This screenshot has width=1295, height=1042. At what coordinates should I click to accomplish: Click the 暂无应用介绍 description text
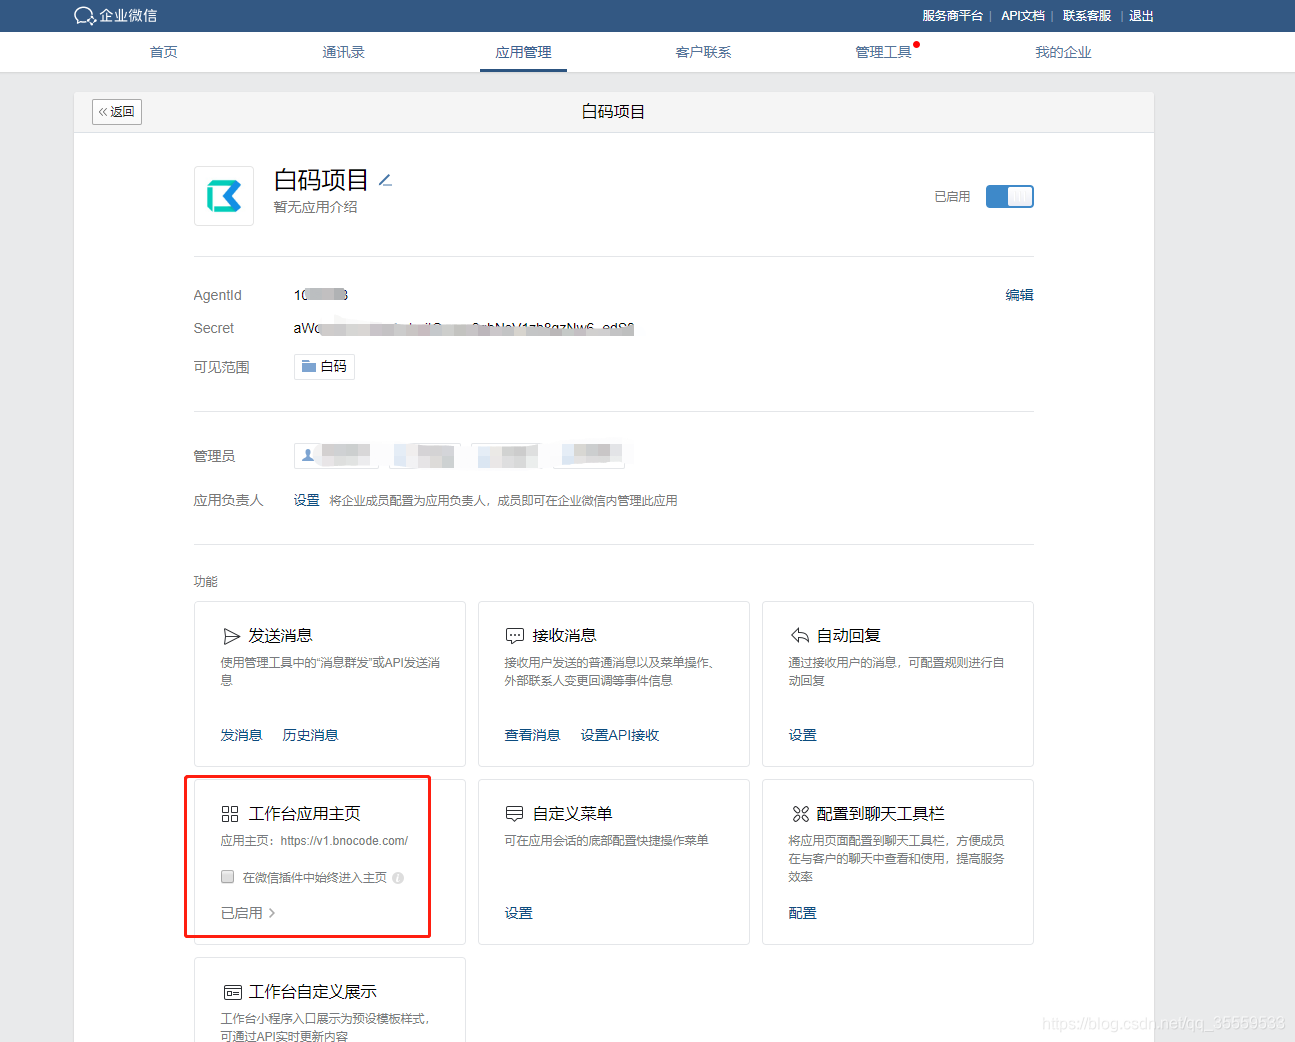[316, 207]
